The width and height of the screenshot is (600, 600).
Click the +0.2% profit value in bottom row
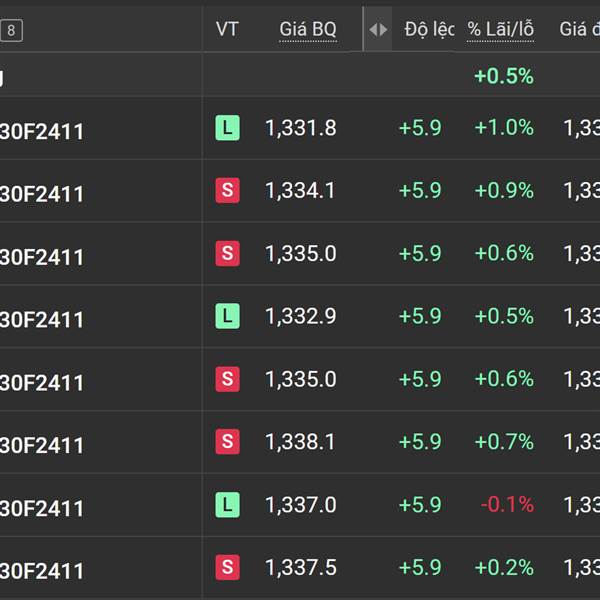pyautogui.click(x=504, y=567)
